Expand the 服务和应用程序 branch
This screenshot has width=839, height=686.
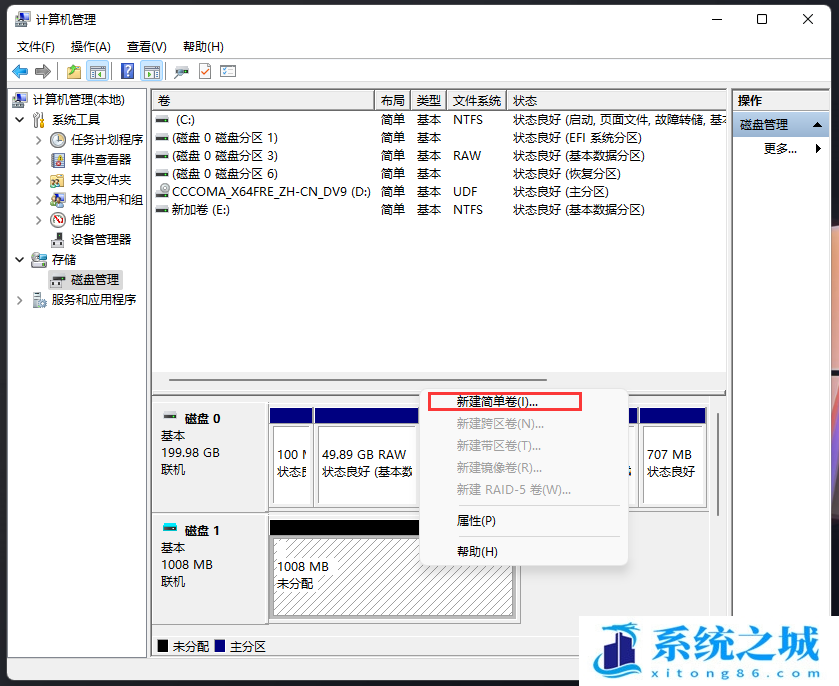pyautogui.click(x=20, y=300)
